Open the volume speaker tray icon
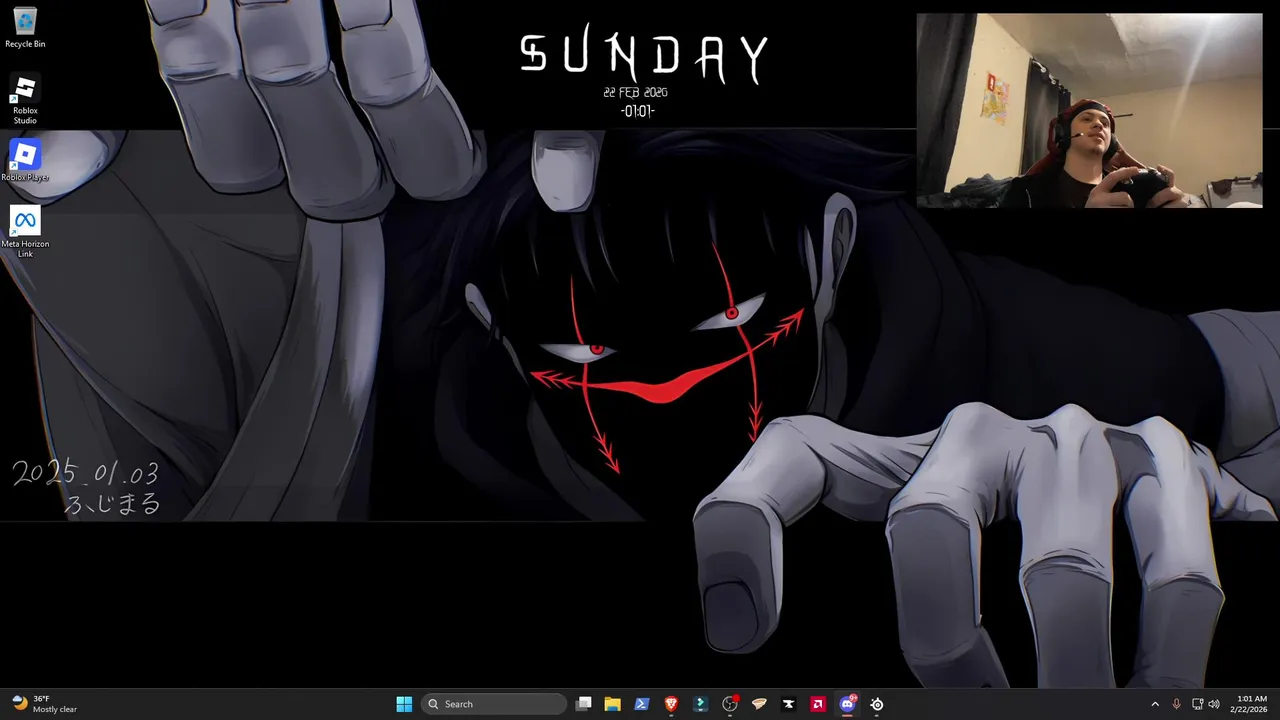The image size is (1280, 720). [1214, 704]
